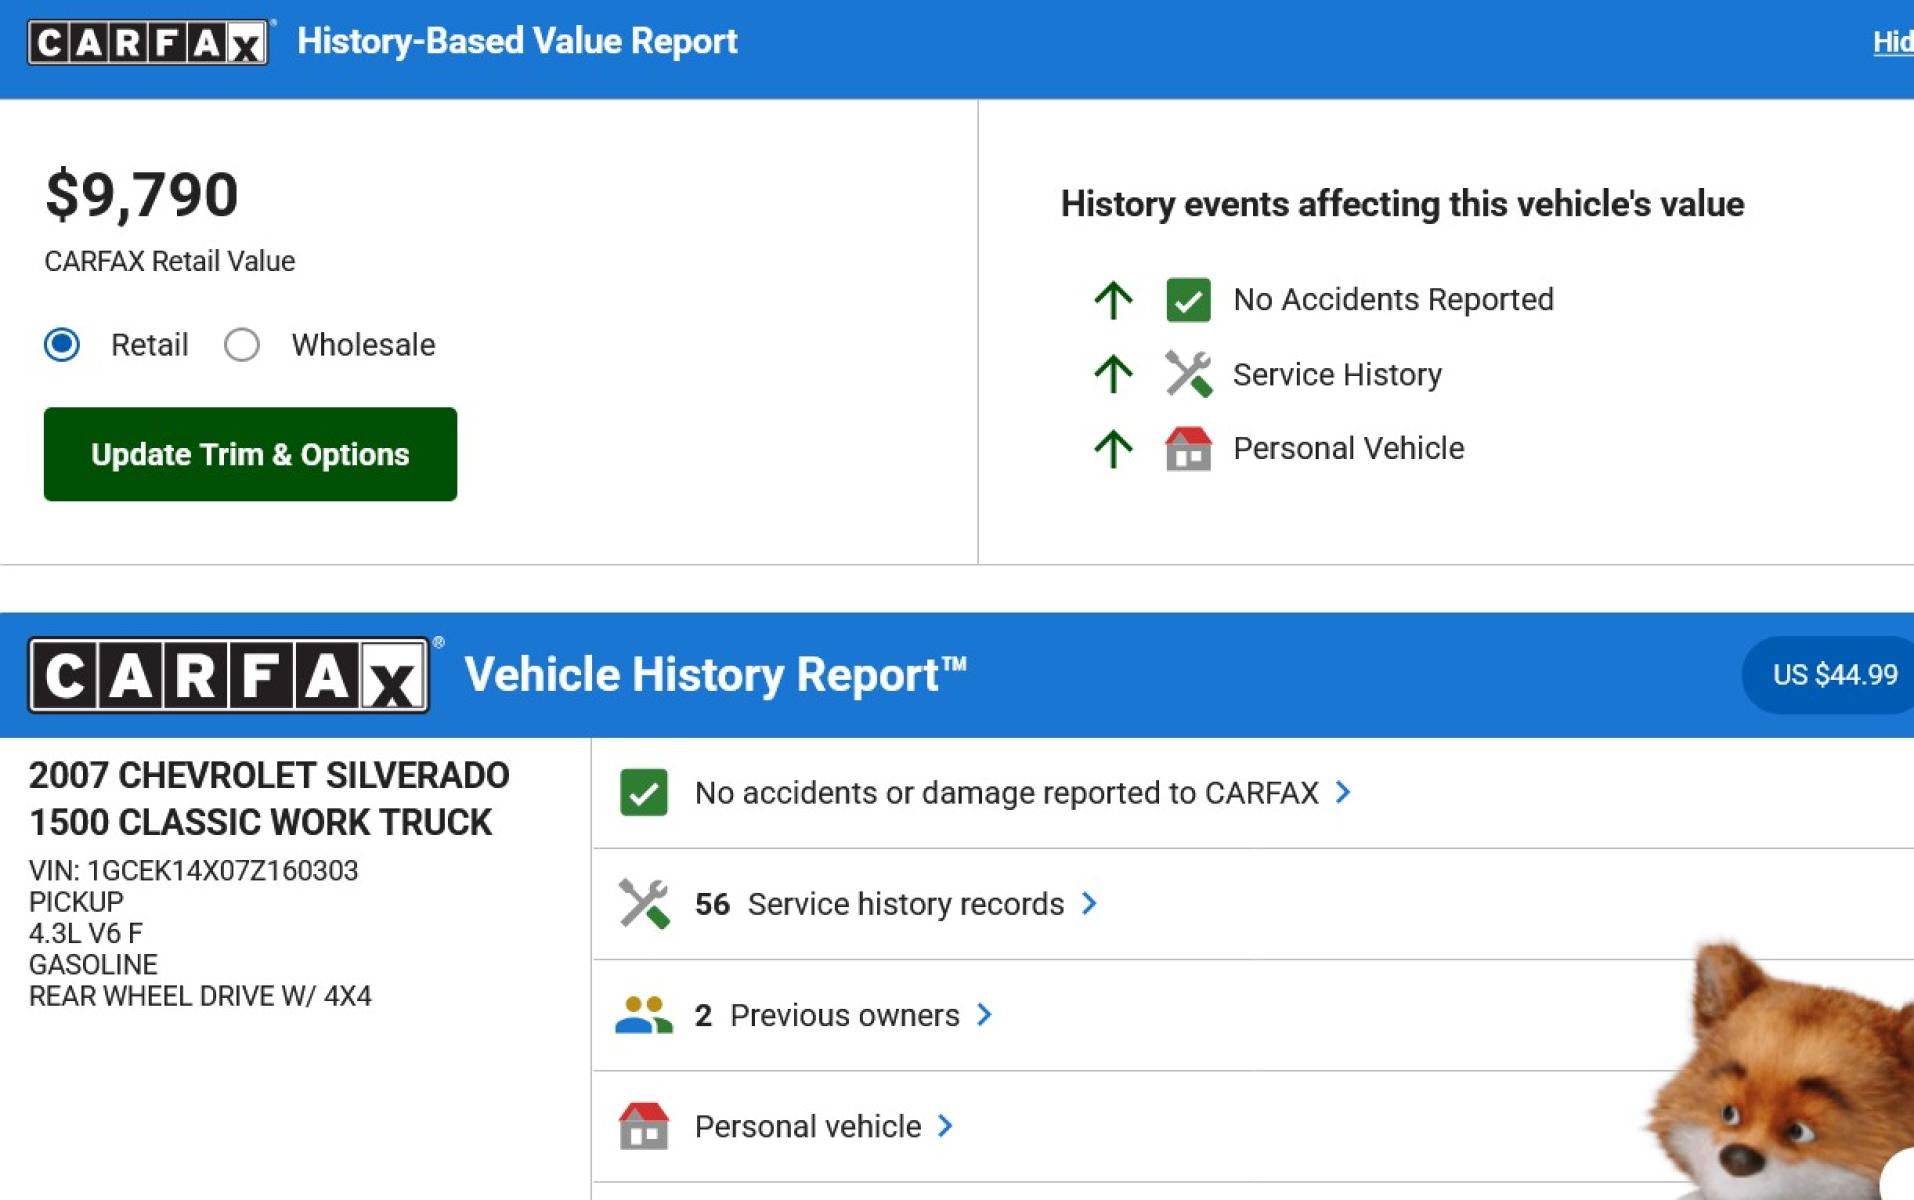Viewport: 1914px width, 1200px height.
Task: Click the house icon beside Personal vehicle row
Action: coord(643,1126)
